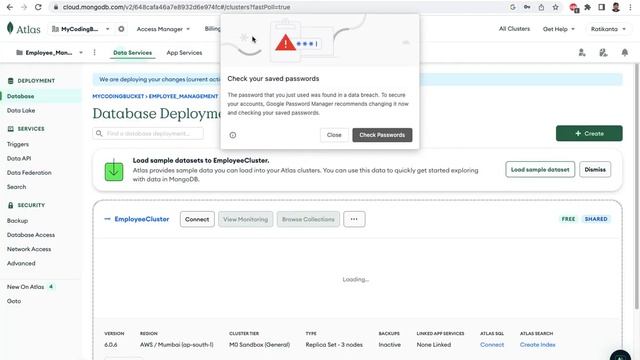Click Browse Collections button
This screenshot has width=640, height=360.
point(308,219)
